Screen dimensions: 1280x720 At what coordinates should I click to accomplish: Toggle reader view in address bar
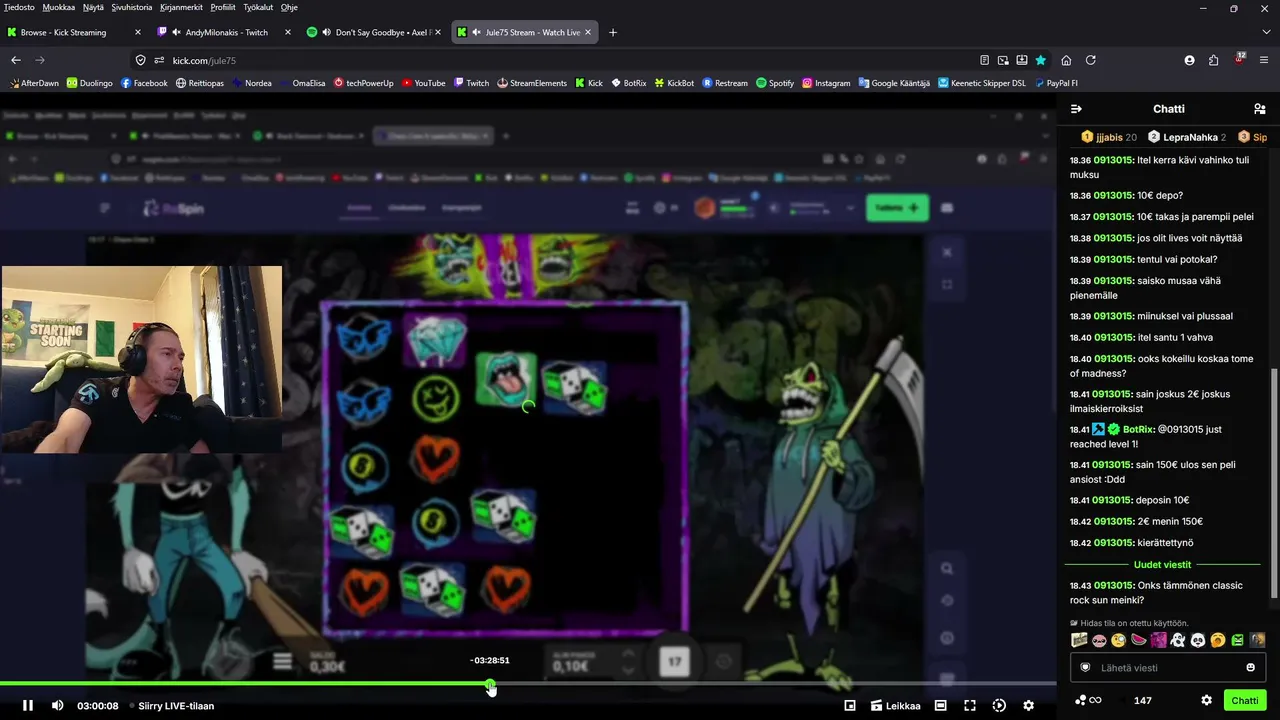click(x=985, y=60)
